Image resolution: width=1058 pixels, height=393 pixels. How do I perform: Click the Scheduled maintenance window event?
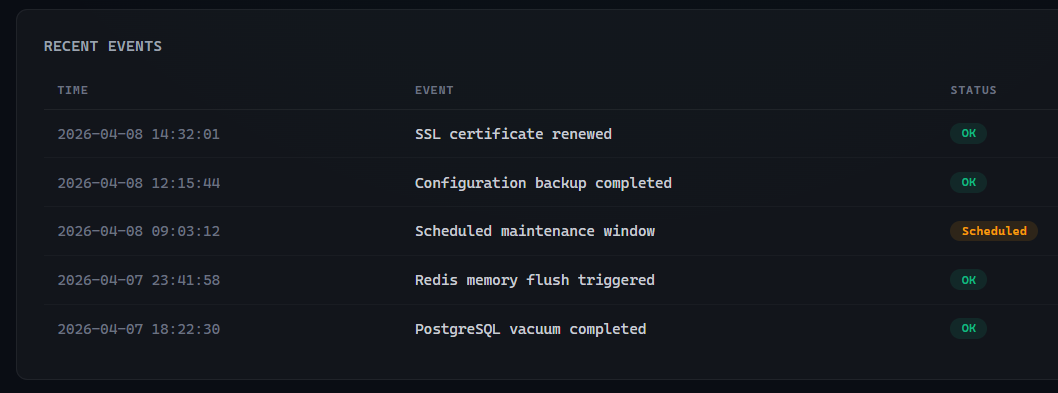(534, 232)
